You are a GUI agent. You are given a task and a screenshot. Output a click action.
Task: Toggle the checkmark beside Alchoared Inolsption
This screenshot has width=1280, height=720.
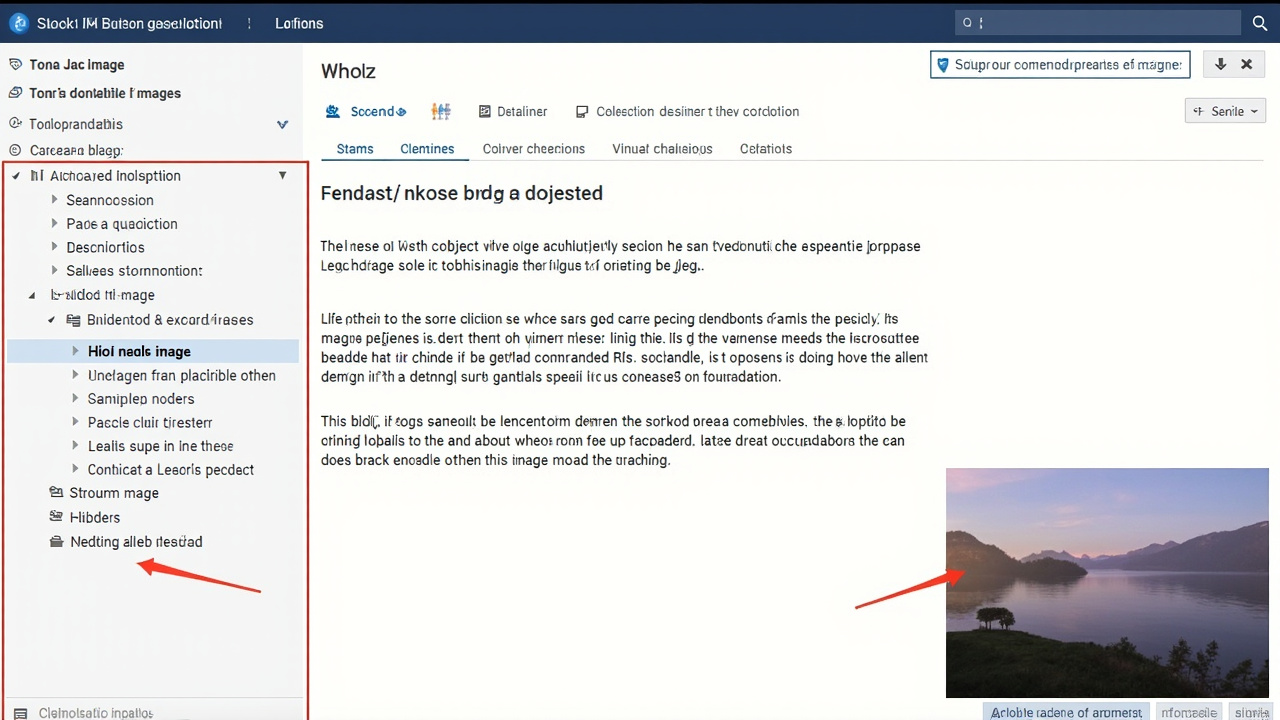[x=15, y=176]
